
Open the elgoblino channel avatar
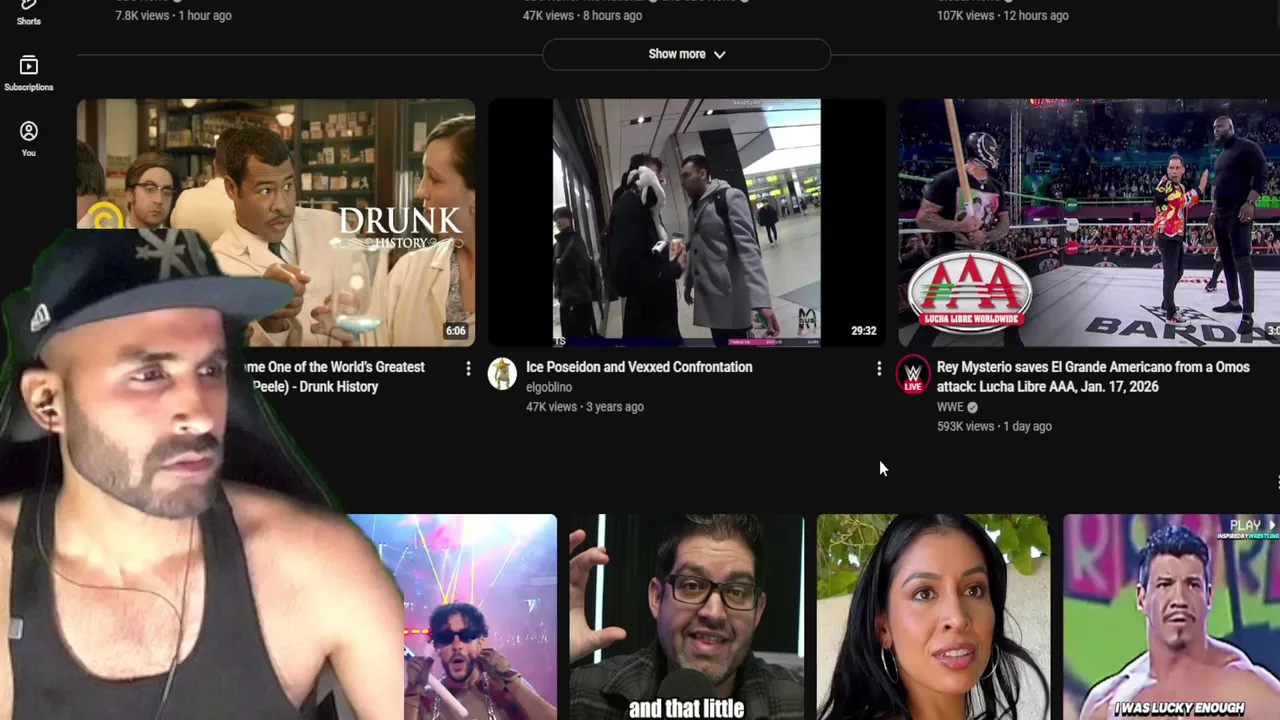point(502,374)
